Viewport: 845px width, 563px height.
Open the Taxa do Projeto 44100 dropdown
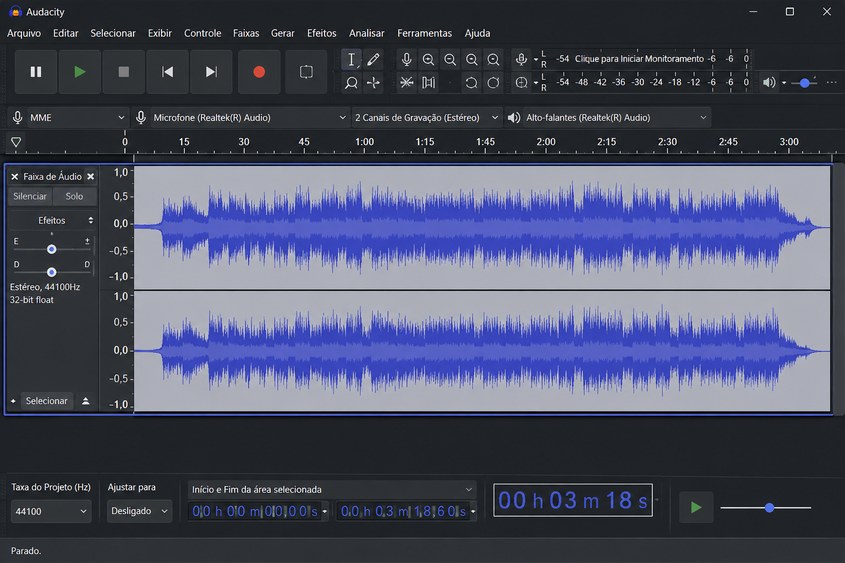[x=51, y=511]
